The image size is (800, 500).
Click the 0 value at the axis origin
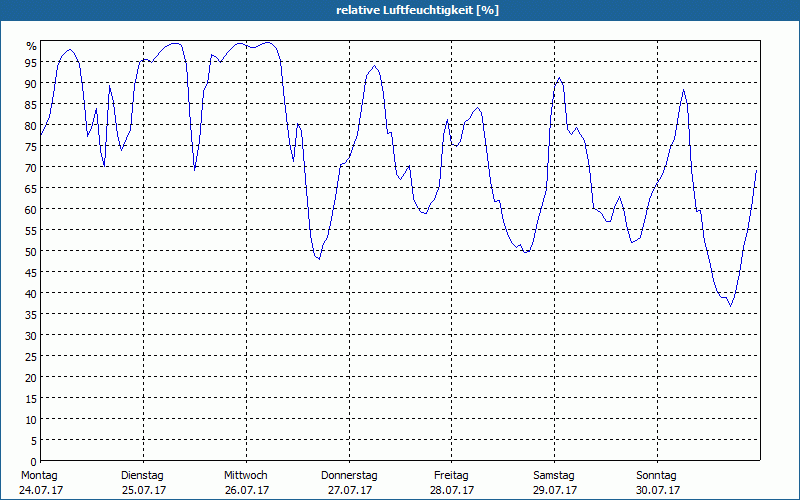click(34, 462)
